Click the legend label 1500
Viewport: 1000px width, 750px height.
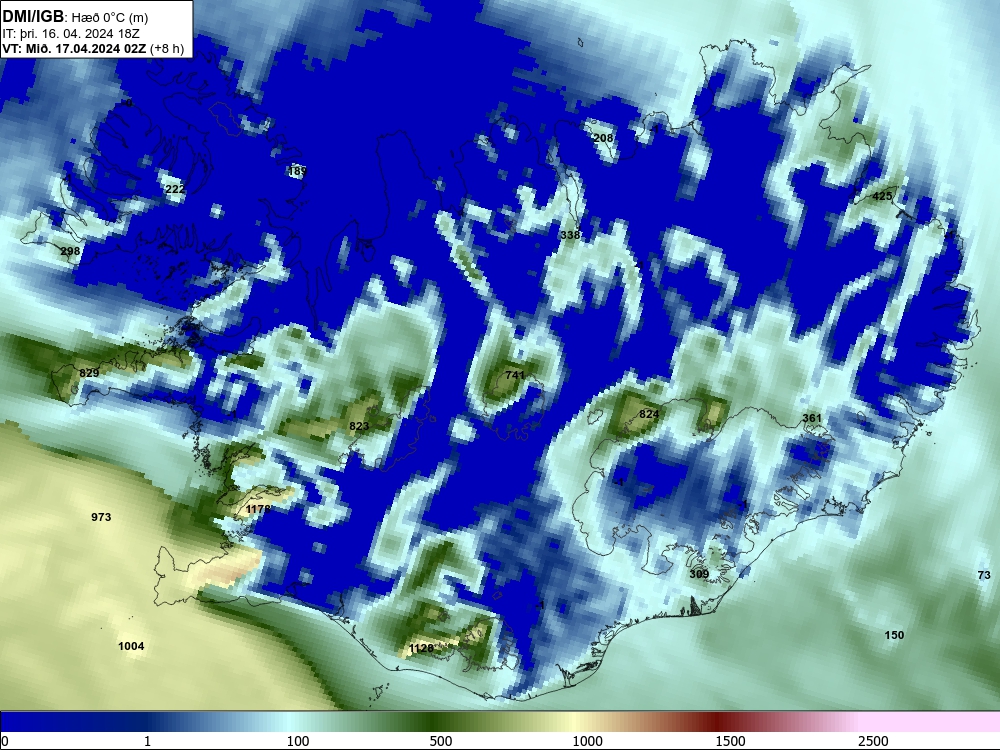730,741
